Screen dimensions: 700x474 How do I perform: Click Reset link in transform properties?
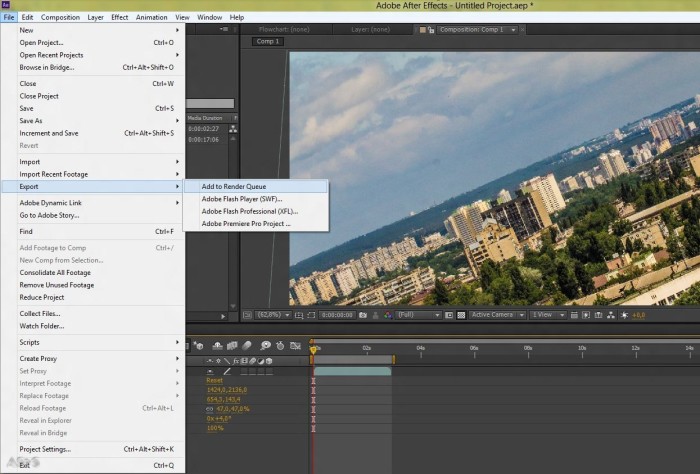click(x=214, y=381)
